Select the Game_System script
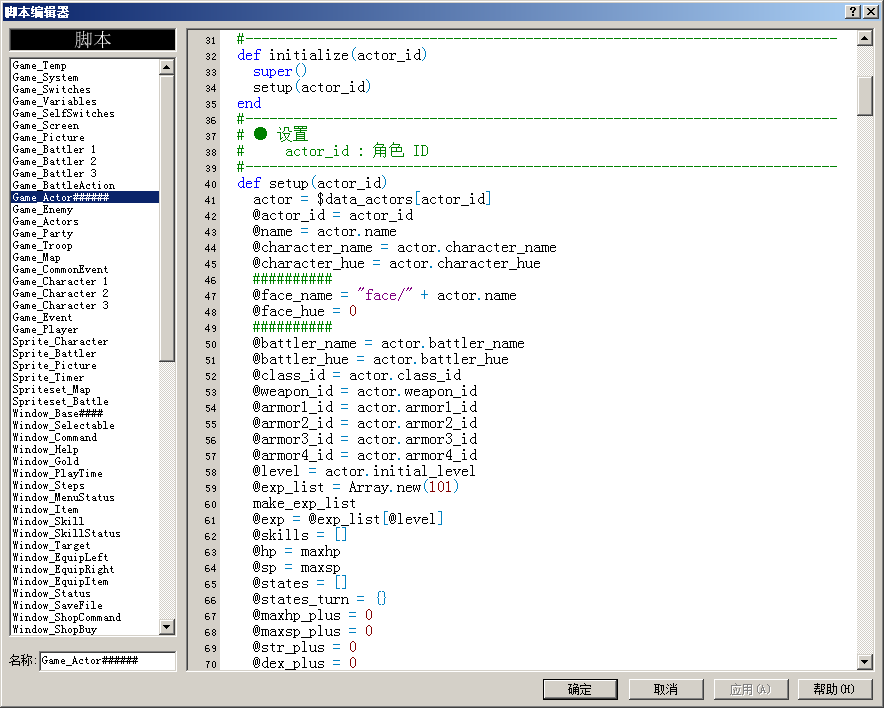This screenshot has height=708, width=884. click(85, 77)
